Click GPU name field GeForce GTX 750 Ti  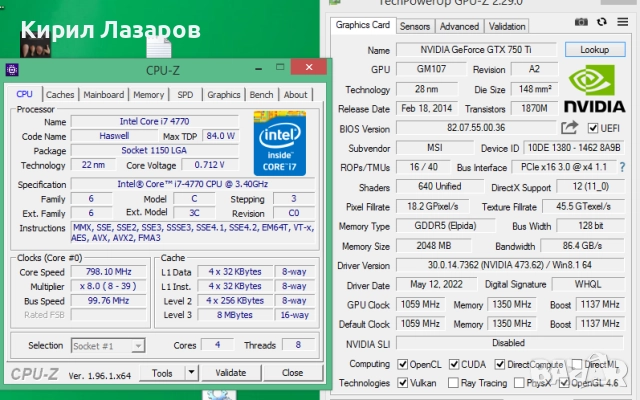point(476,50)
